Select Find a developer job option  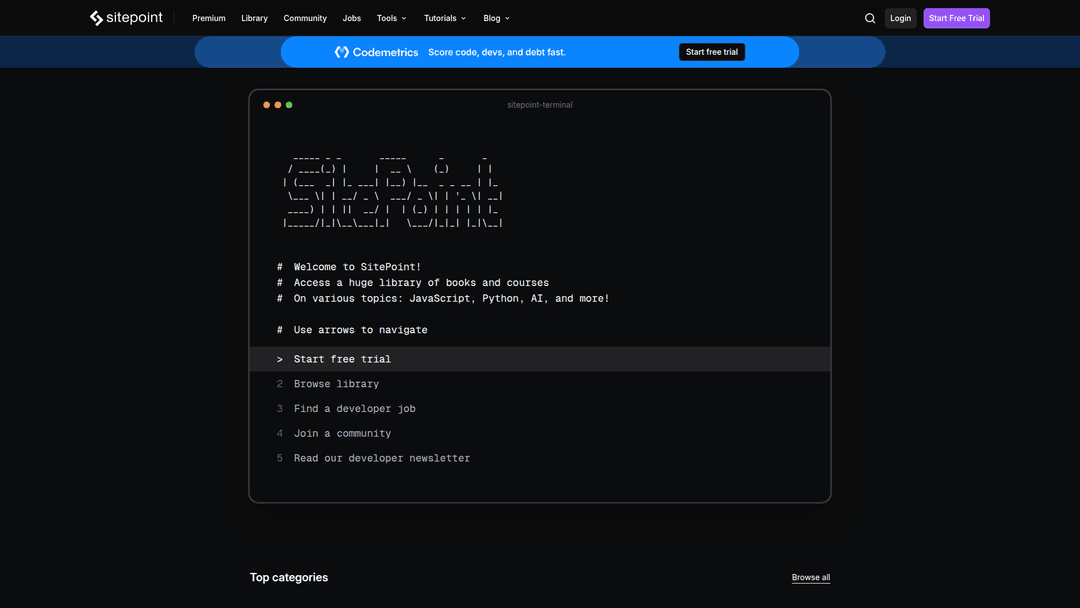[x=354, y=409]
